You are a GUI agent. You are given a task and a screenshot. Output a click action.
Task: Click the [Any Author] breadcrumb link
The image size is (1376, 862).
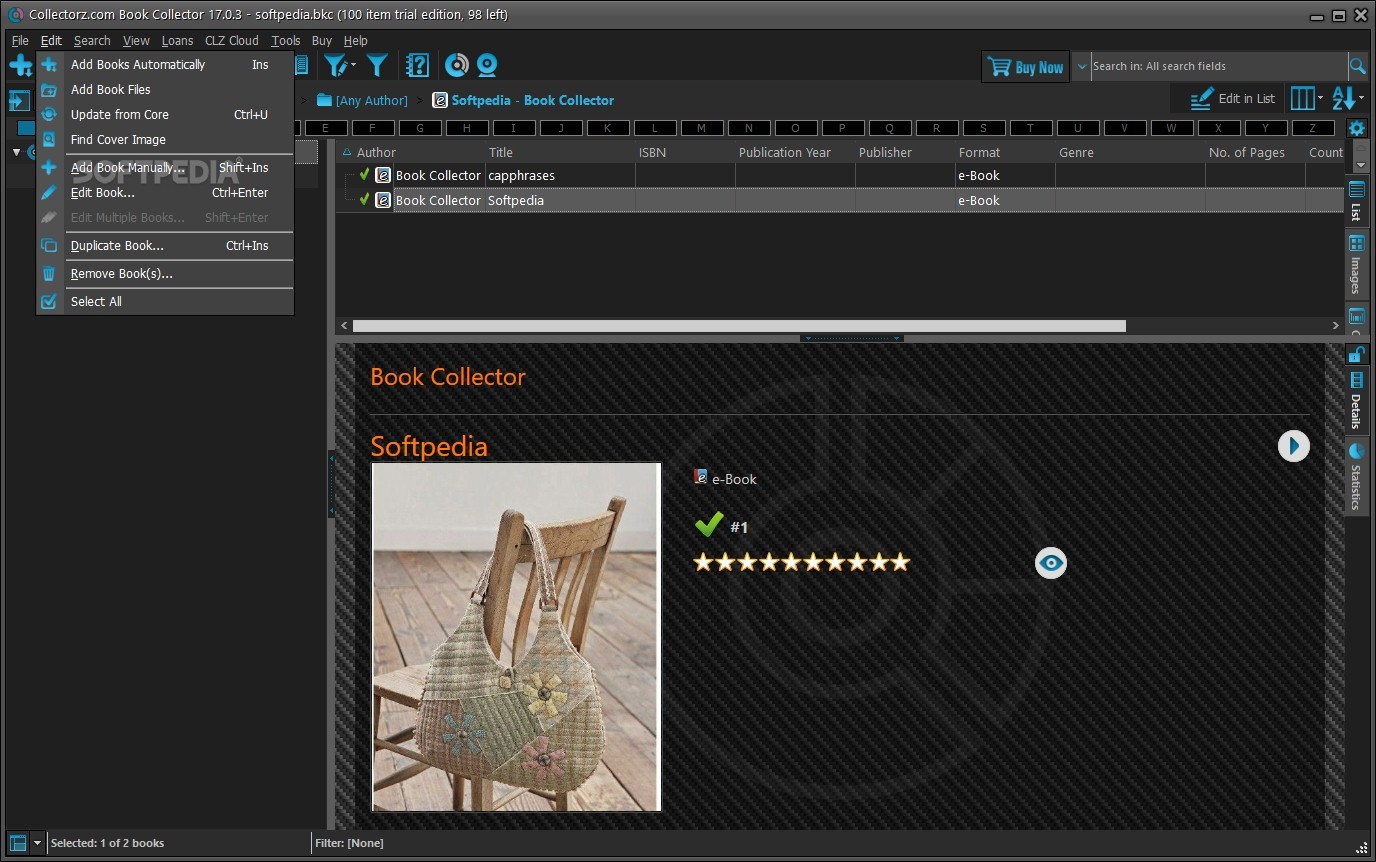tap(372, 100)
